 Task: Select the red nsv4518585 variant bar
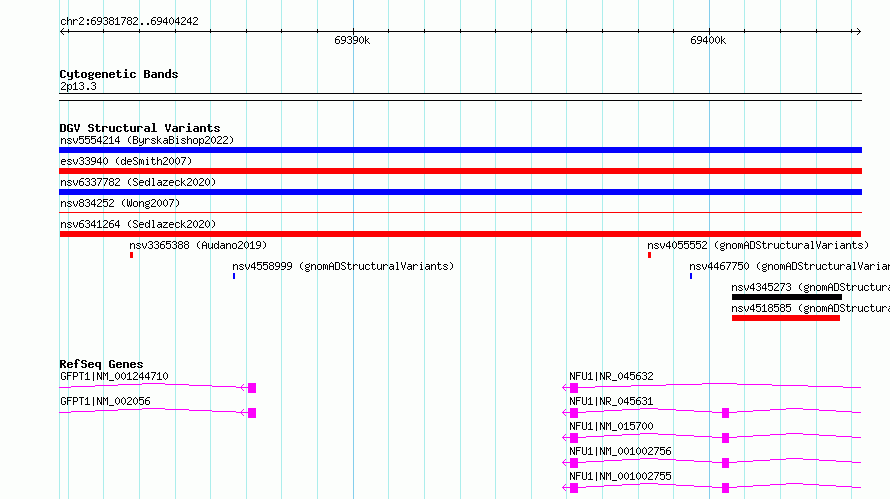(786, 318)
